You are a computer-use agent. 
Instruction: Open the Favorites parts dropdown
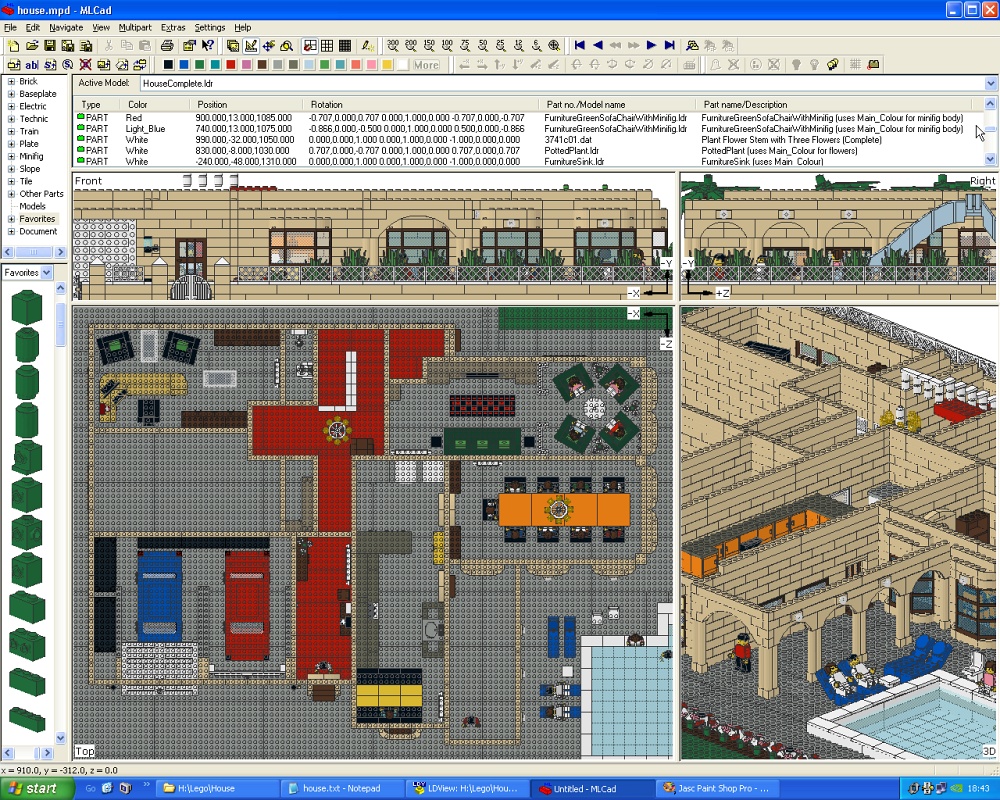(47, 273)
